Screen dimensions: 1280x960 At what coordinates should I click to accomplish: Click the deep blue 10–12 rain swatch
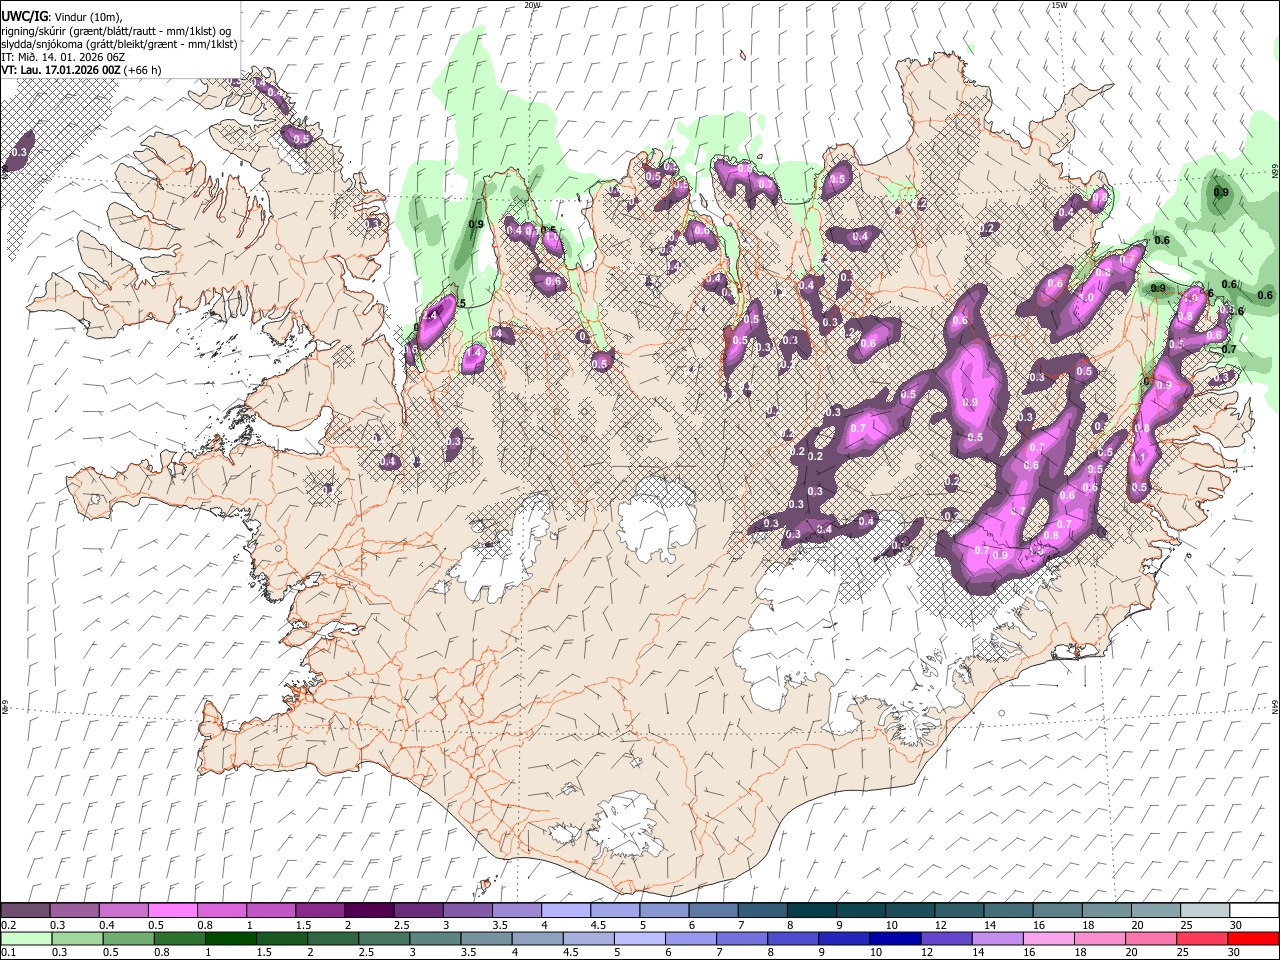click(x=894, y=938)
